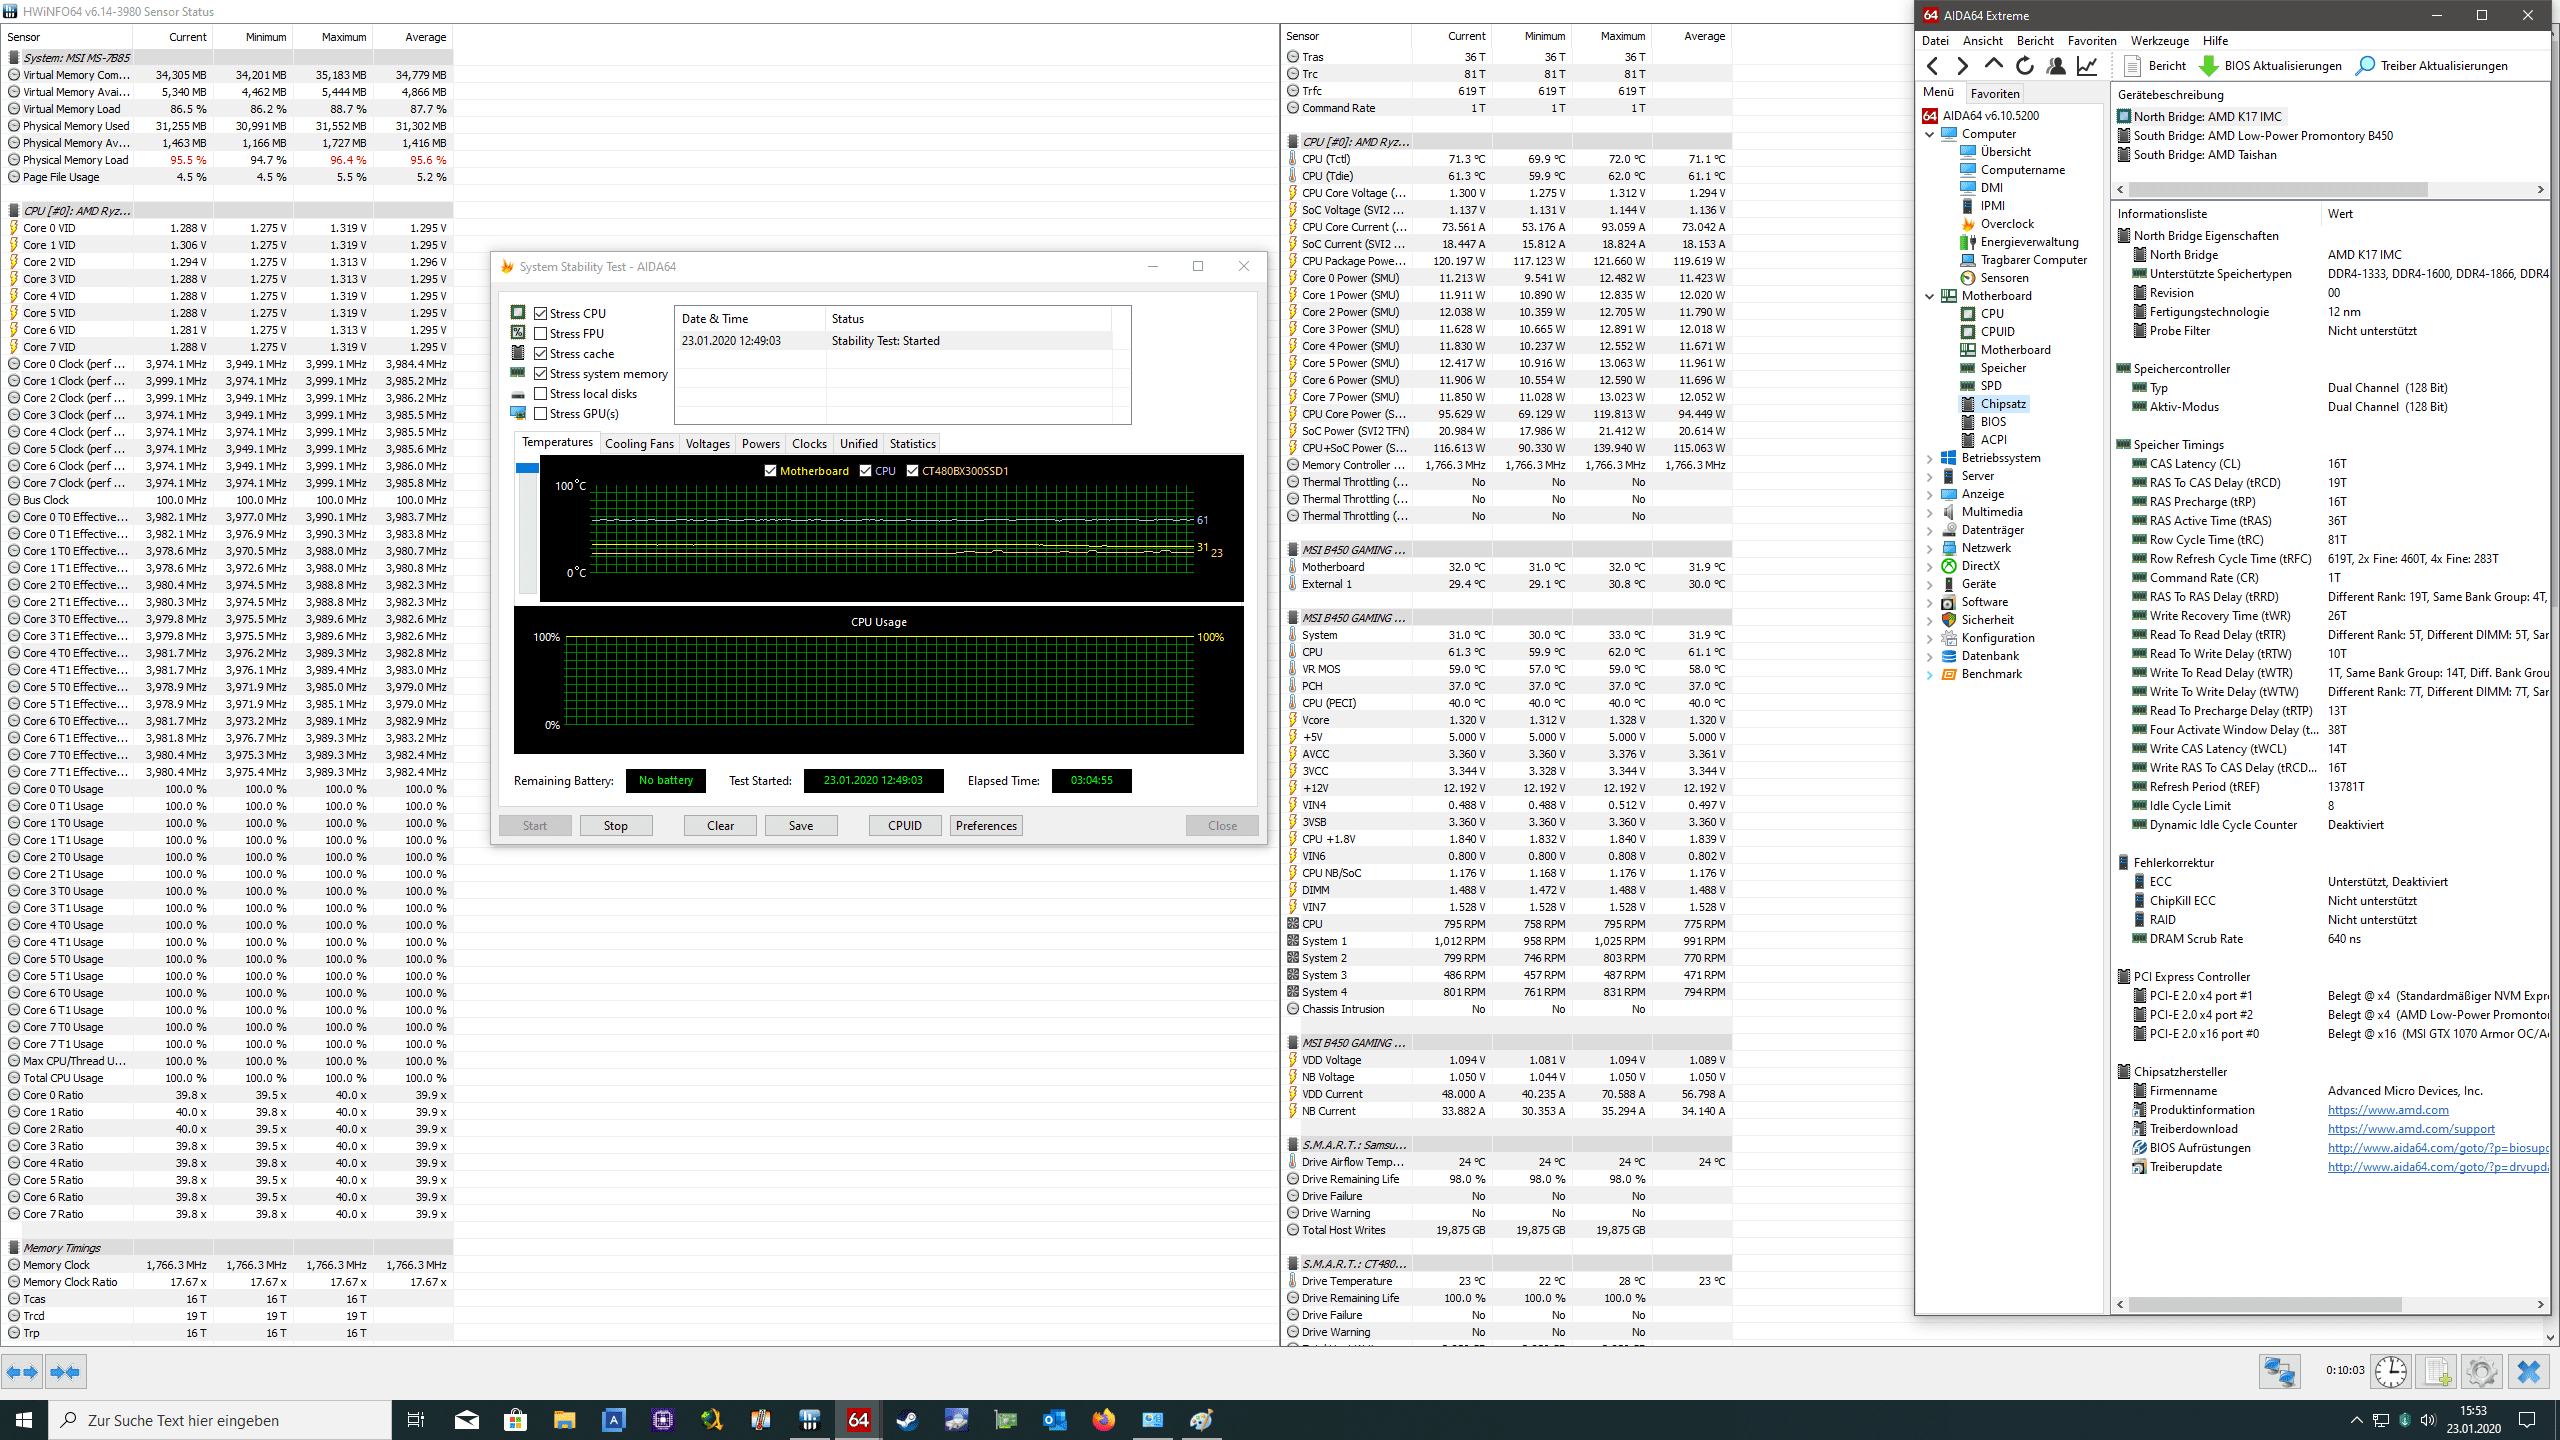The image size is (2560, 1440).
Task: Start HWiNFO logging with sheet-plus icon
Action: pos(2437,1371)
